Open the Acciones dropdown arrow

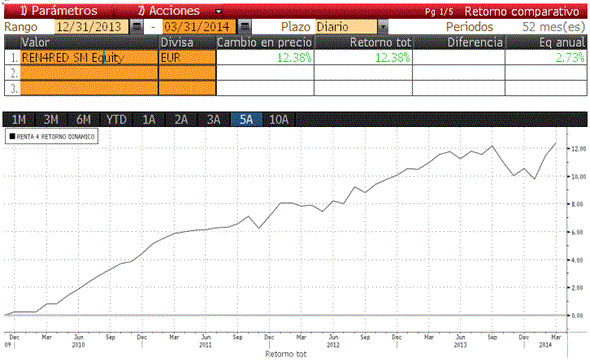coord(219,12)
